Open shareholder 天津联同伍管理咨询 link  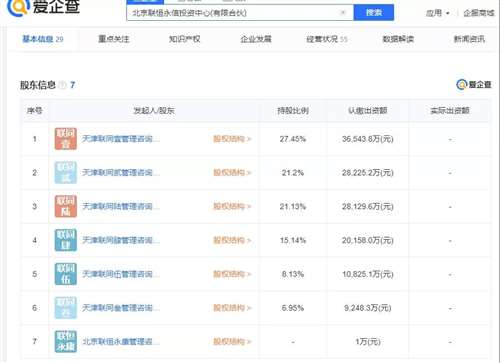121,274
